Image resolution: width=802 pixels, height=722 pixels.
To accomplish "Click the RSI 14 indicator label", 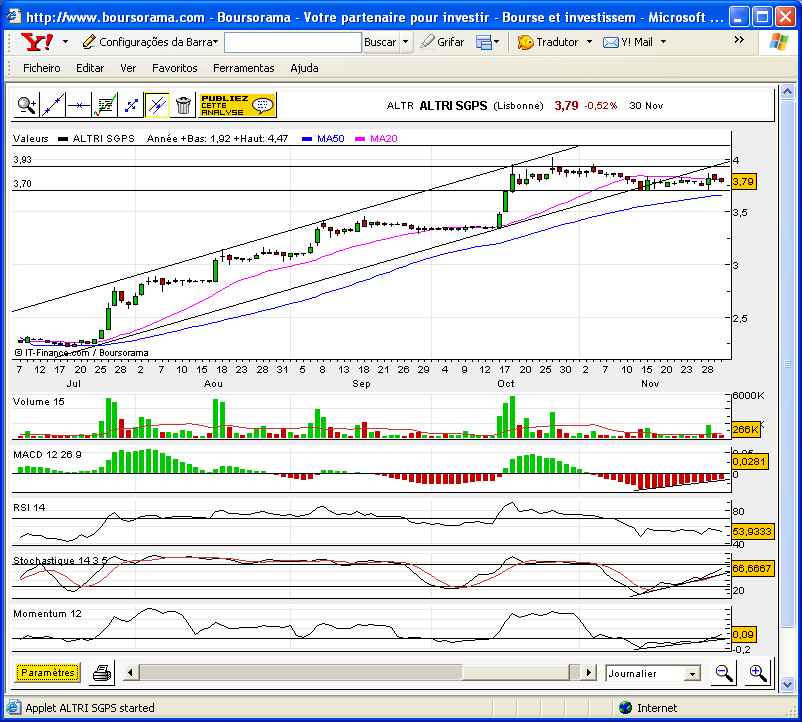I will tap(29, 507).
